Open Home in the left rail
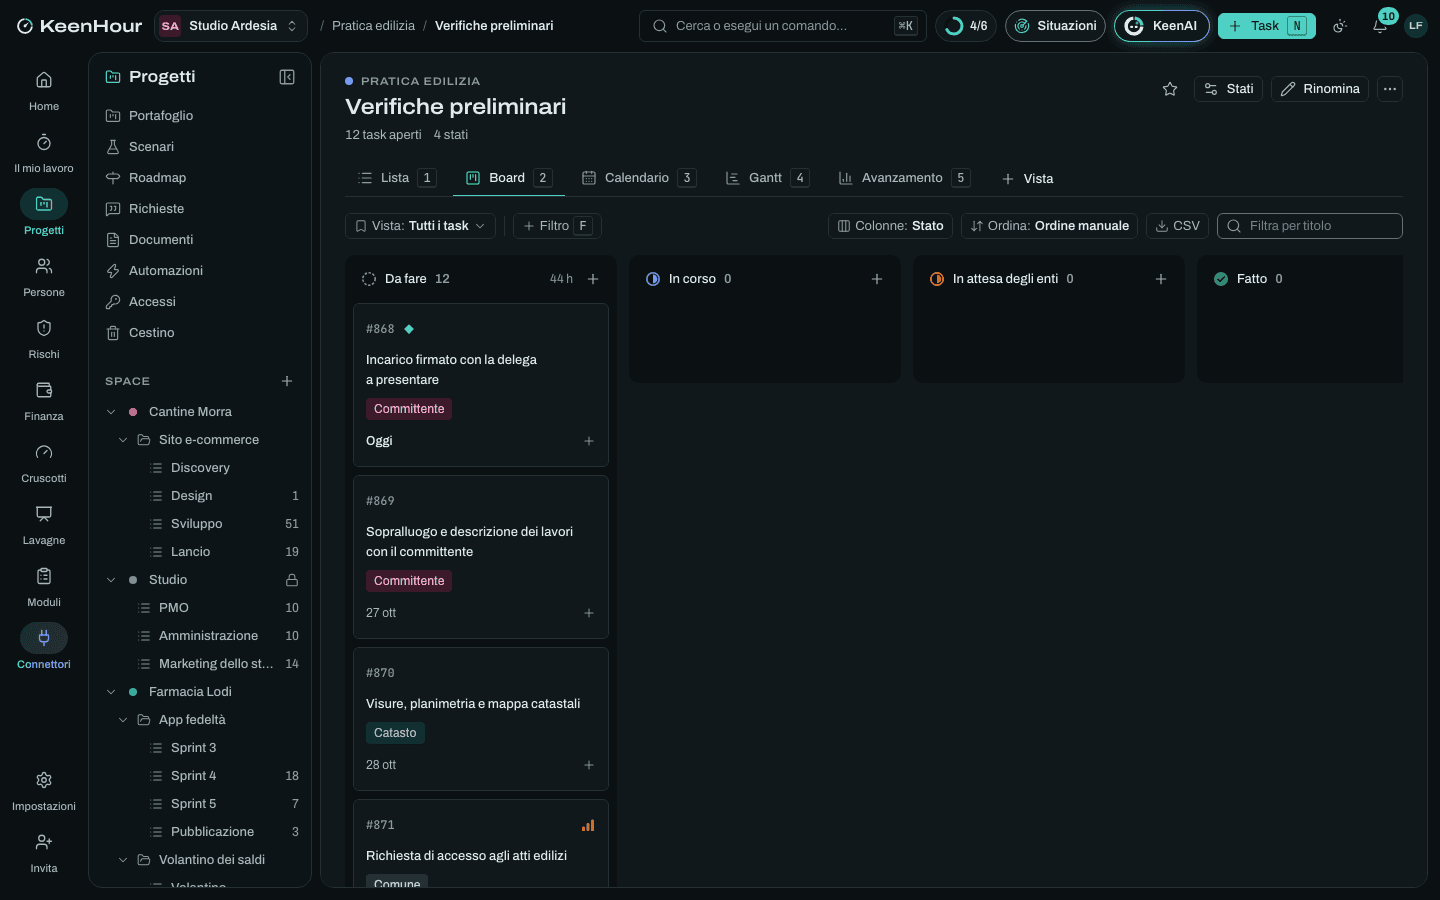 (x=44, y=90)
